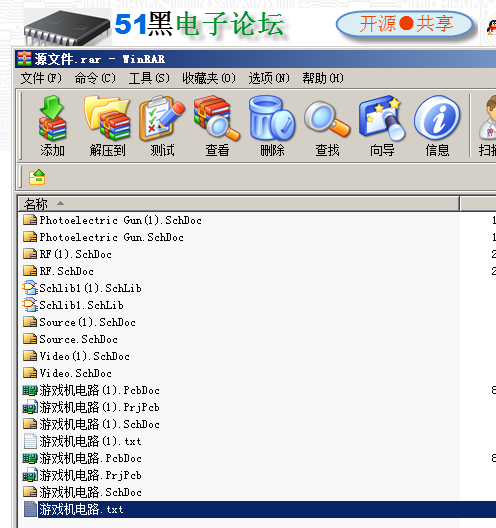Click the 测试 (Test) toolbar icon
Screen dimensions: 496x528
pos(162,118)
